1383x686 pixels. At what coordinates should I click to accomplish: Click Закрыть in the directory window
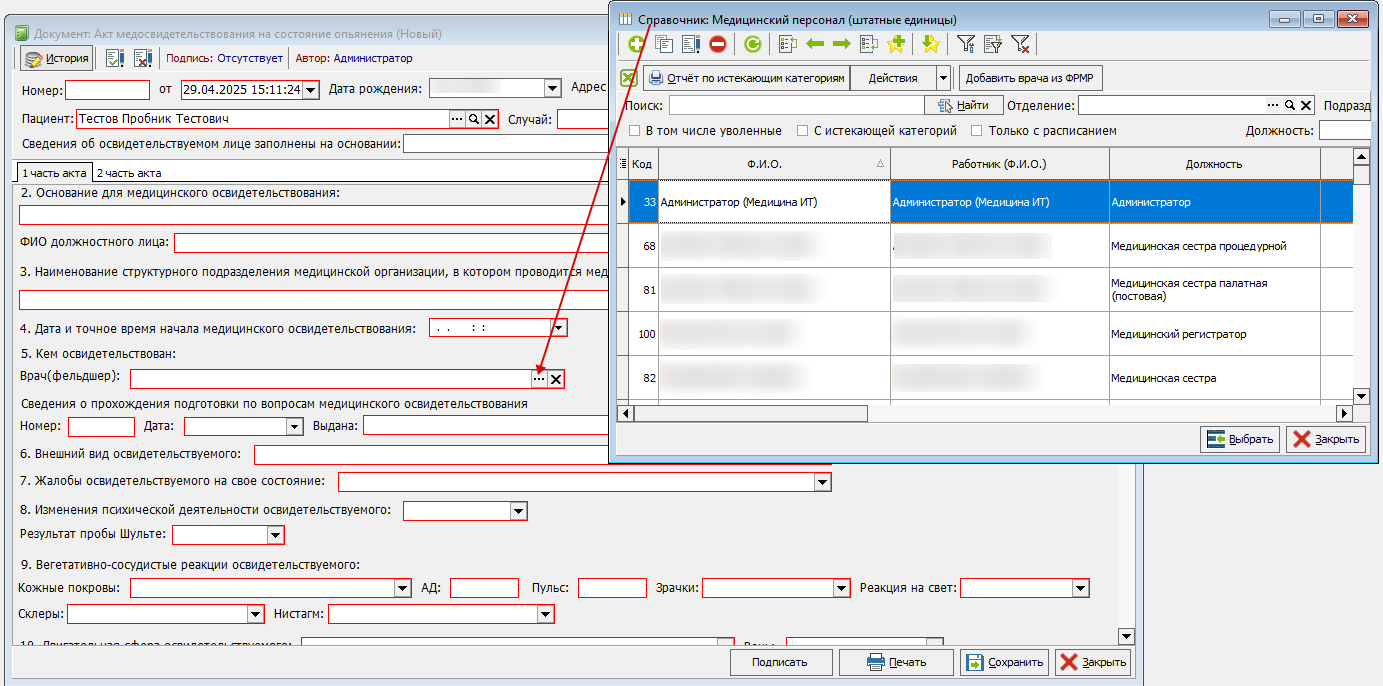tap(1326, 439)
